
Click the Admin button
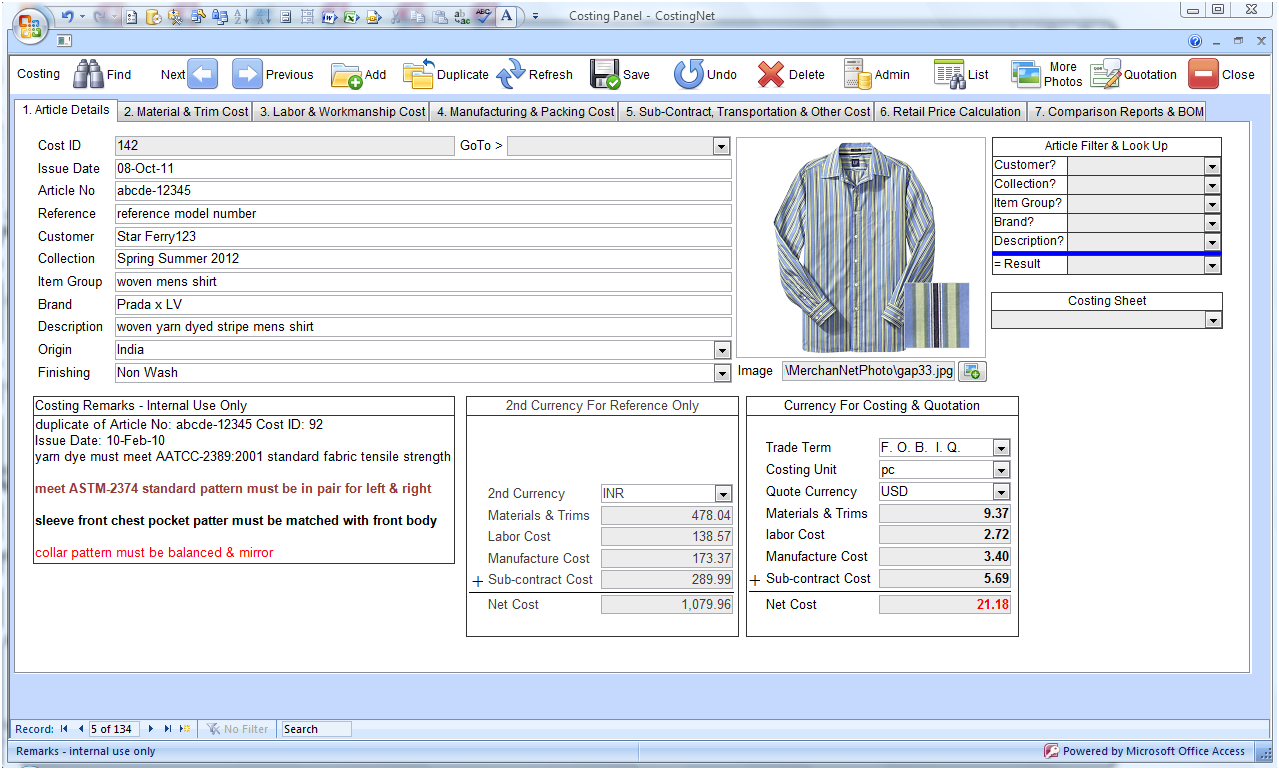pos(858,74)
